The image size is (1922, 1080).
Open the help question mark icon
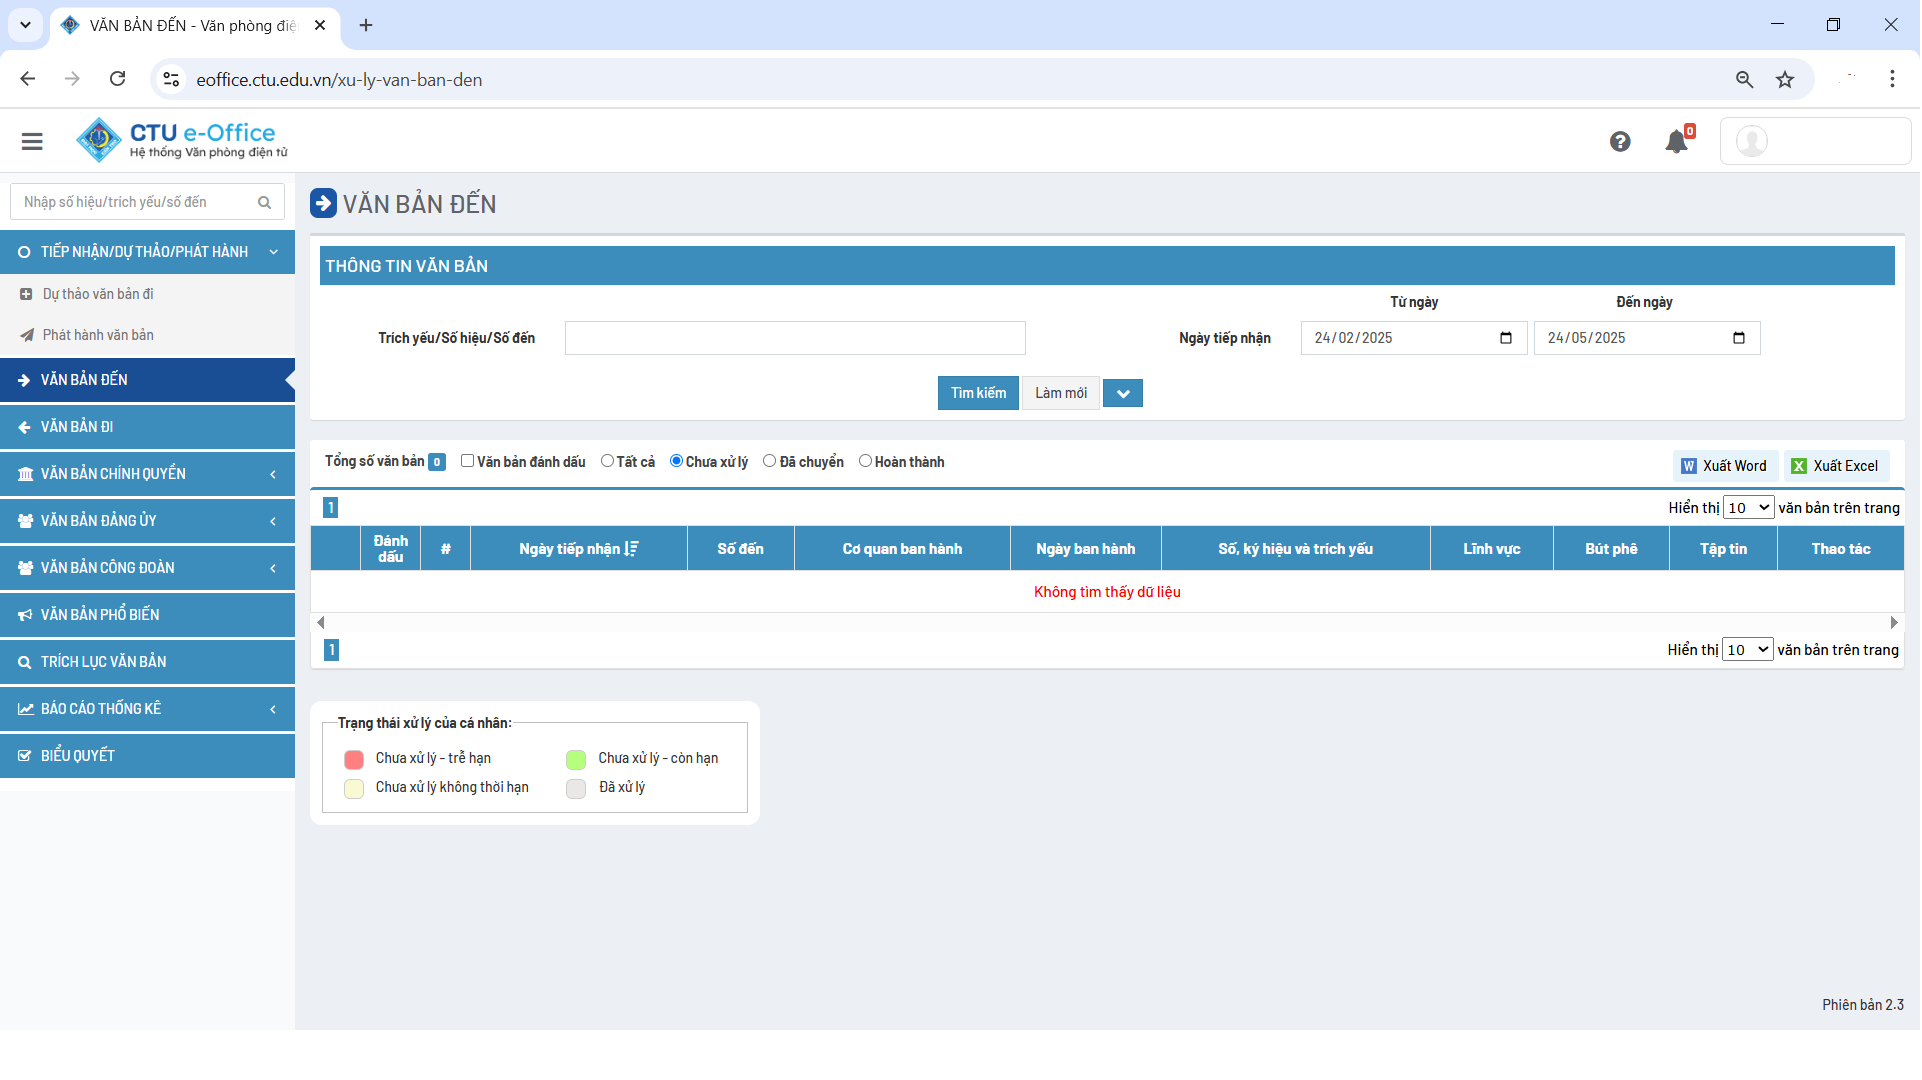(x=1620, y=142)
